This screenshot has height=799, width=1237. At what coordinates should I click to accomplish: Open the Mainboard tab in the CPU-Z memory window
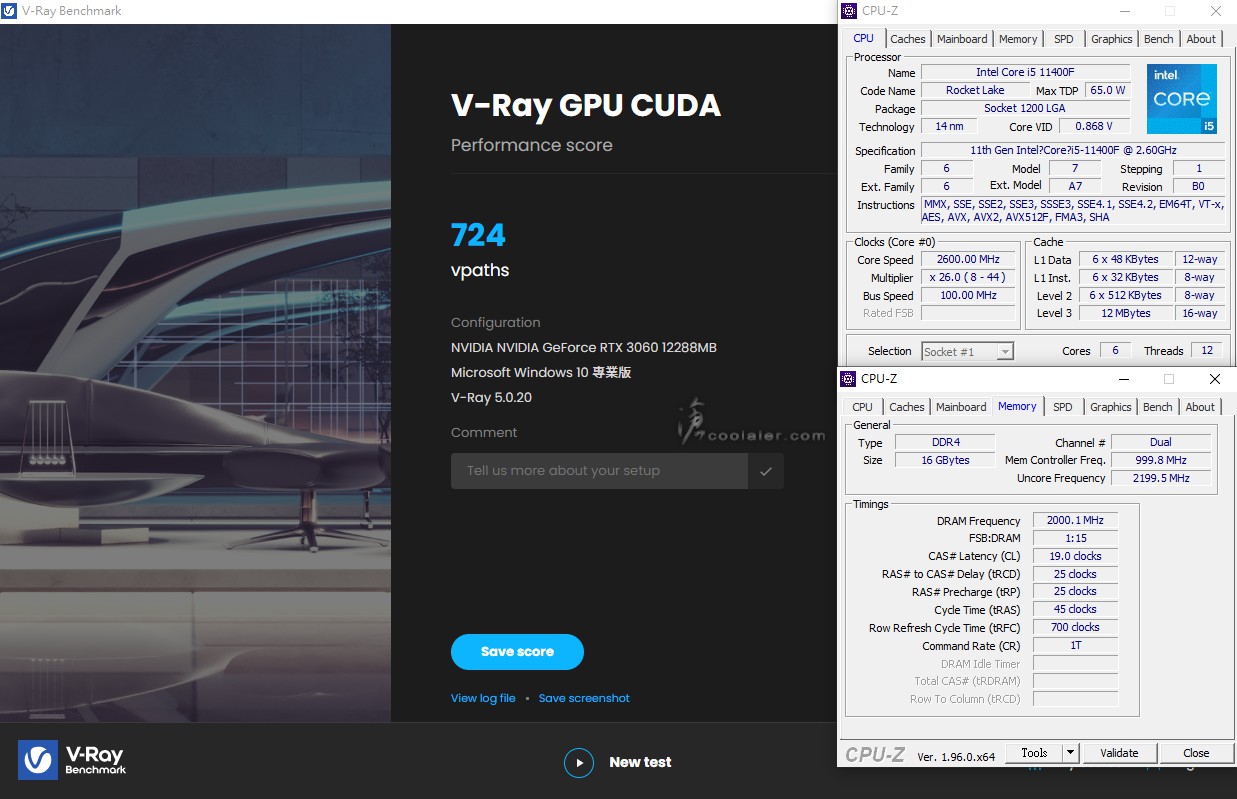[961, 407]
